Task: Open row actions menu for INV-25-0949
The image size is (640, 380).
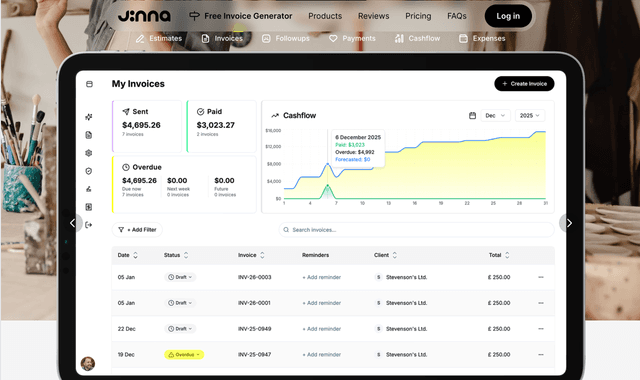Action: click(541, 329)
